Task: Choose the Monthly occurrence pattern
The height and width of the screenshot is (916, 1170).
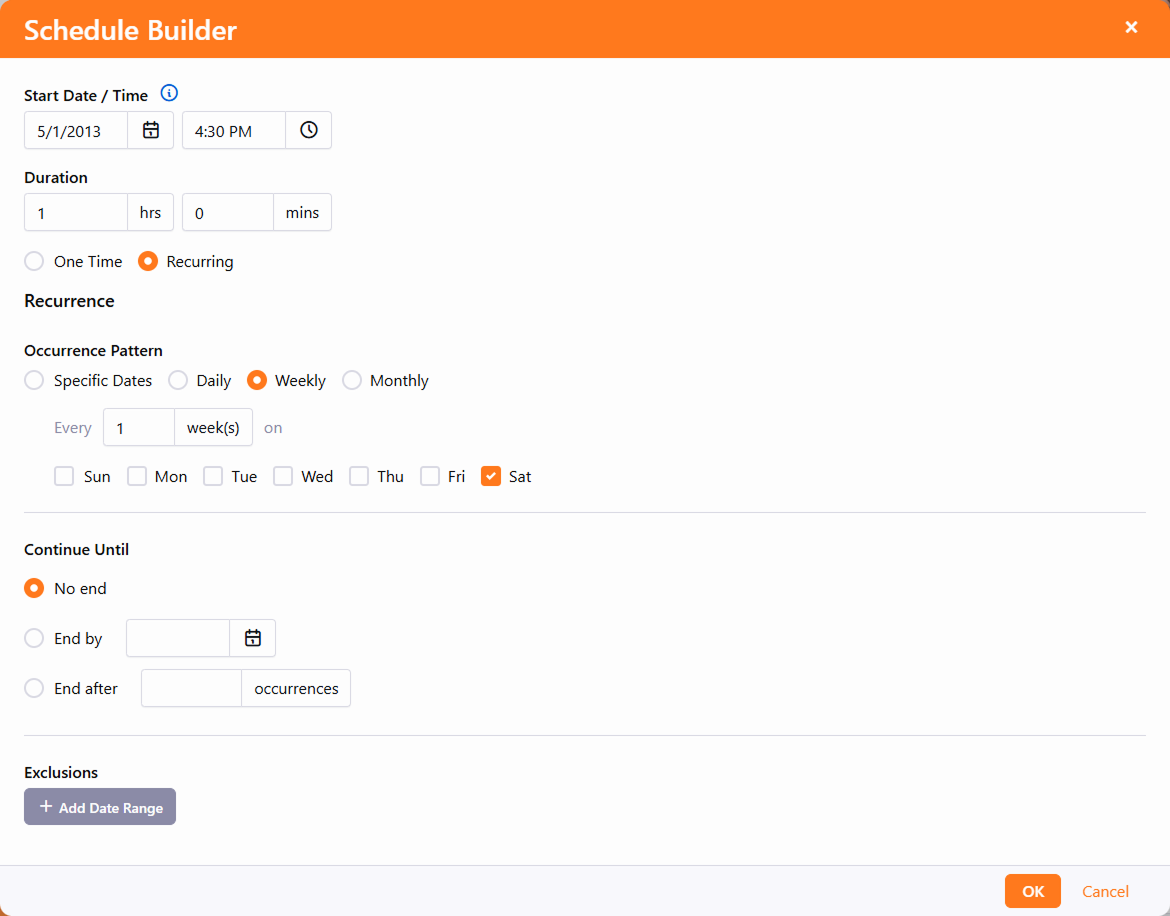Action: (352, 380)
